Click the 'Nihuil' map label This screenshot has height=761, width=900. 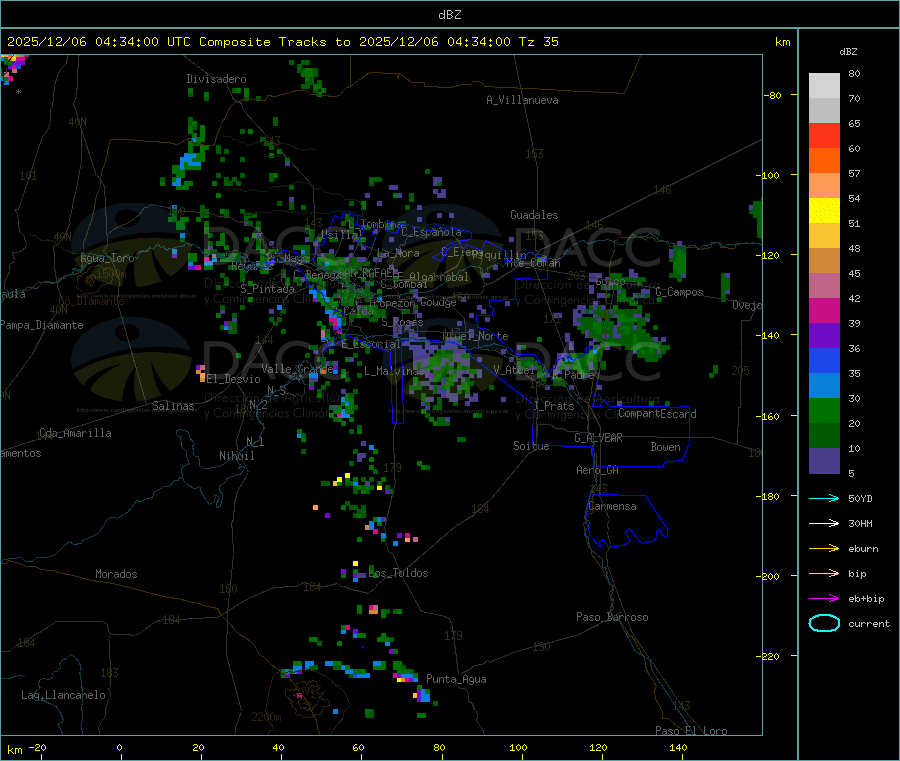pyautogui.click(x=236, y=456)
